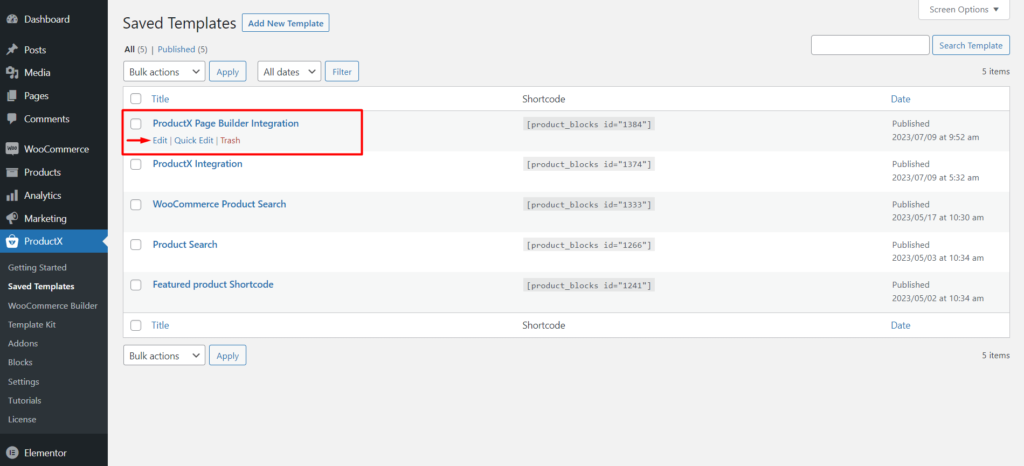Screen dimensions: 1024x466
Task: Open the ProductX Page Builder Integration title
Action: (225, 123)
